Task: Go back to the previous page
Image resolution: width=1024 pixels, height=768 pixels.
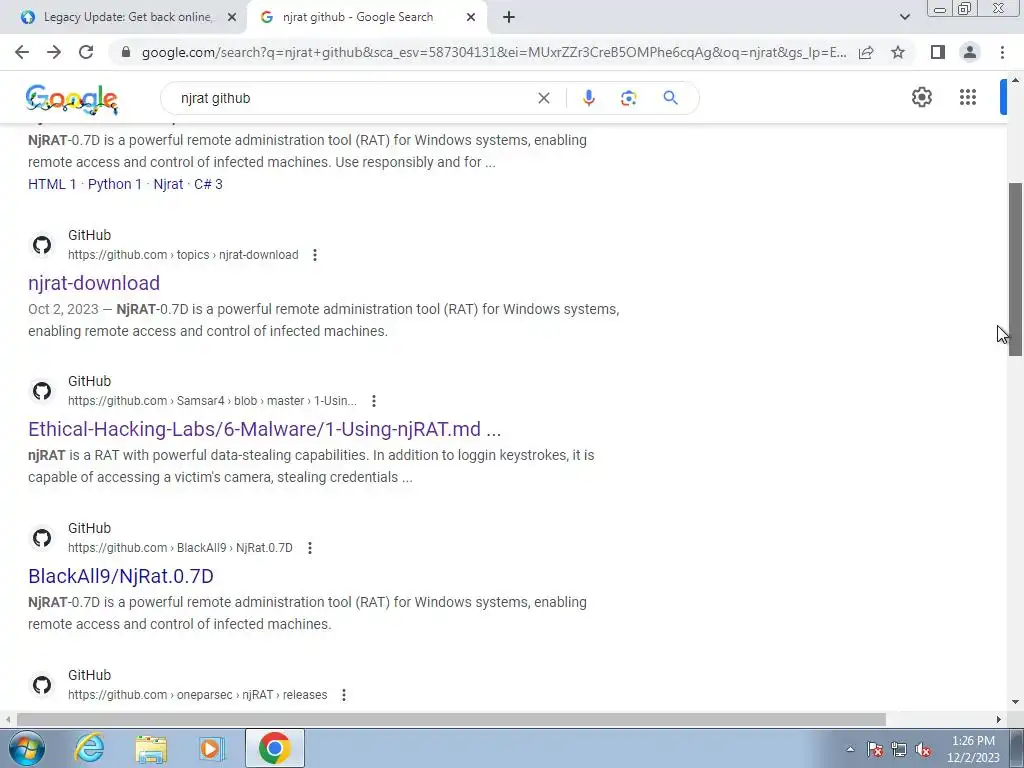Action: pyautogui.click(x=22, y=52)
